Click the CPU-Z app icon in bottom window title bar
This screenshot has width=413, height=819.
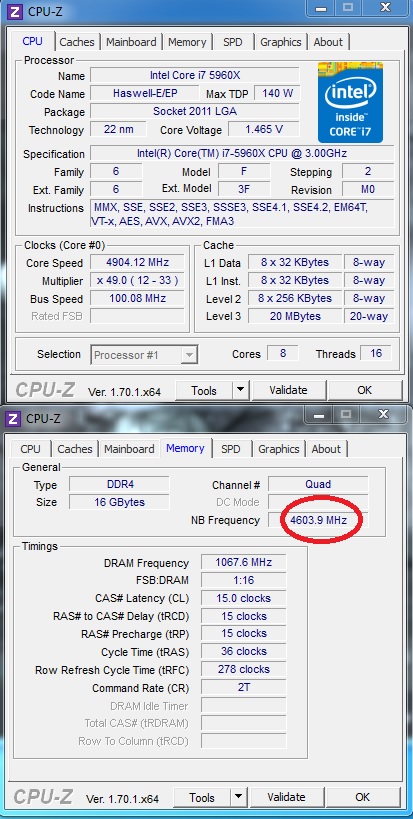coord(14,418)
